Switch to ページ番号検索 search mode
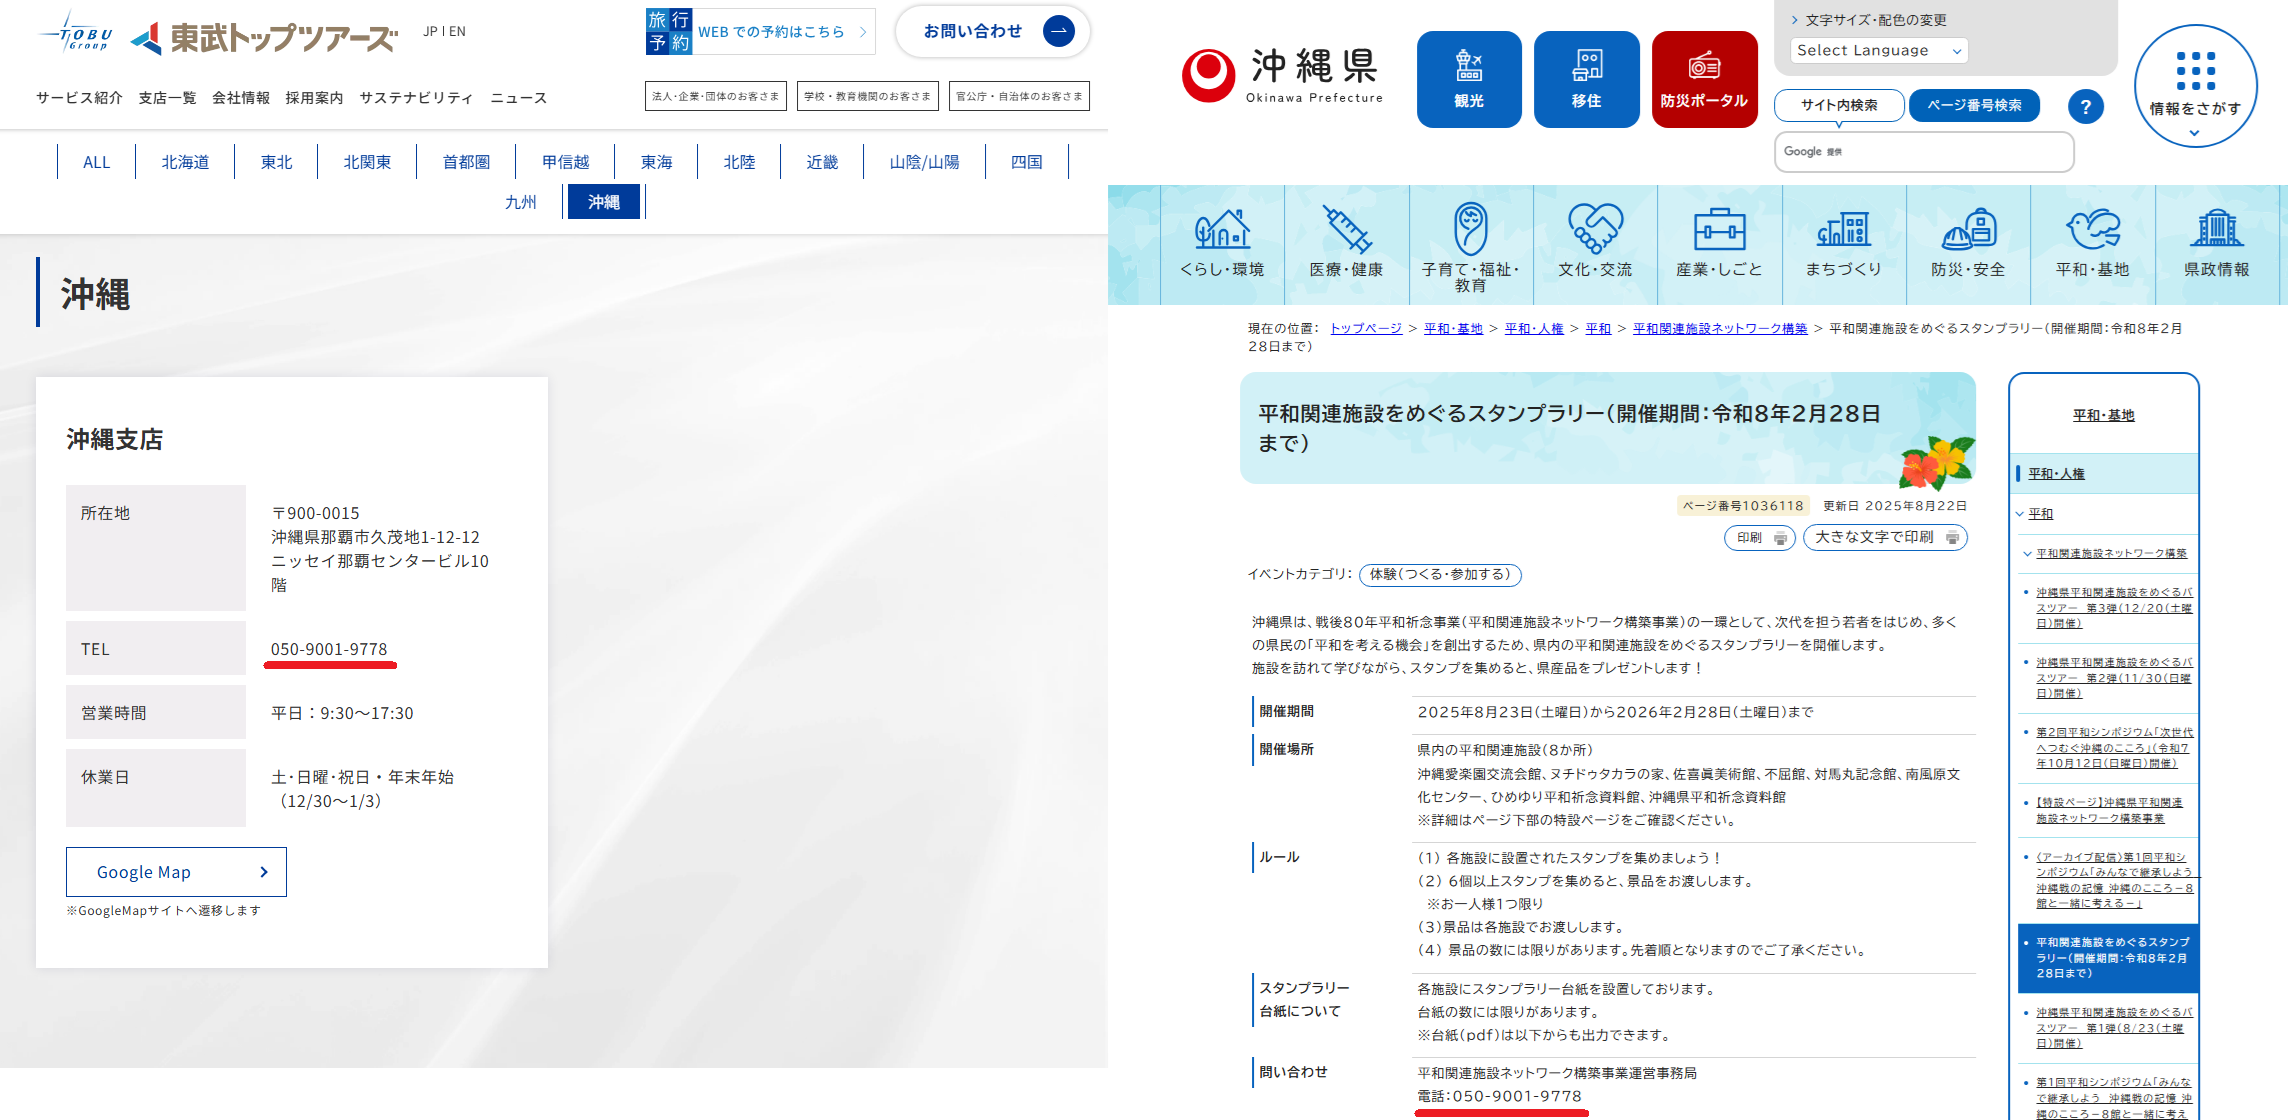 [x=1974, y=105]
